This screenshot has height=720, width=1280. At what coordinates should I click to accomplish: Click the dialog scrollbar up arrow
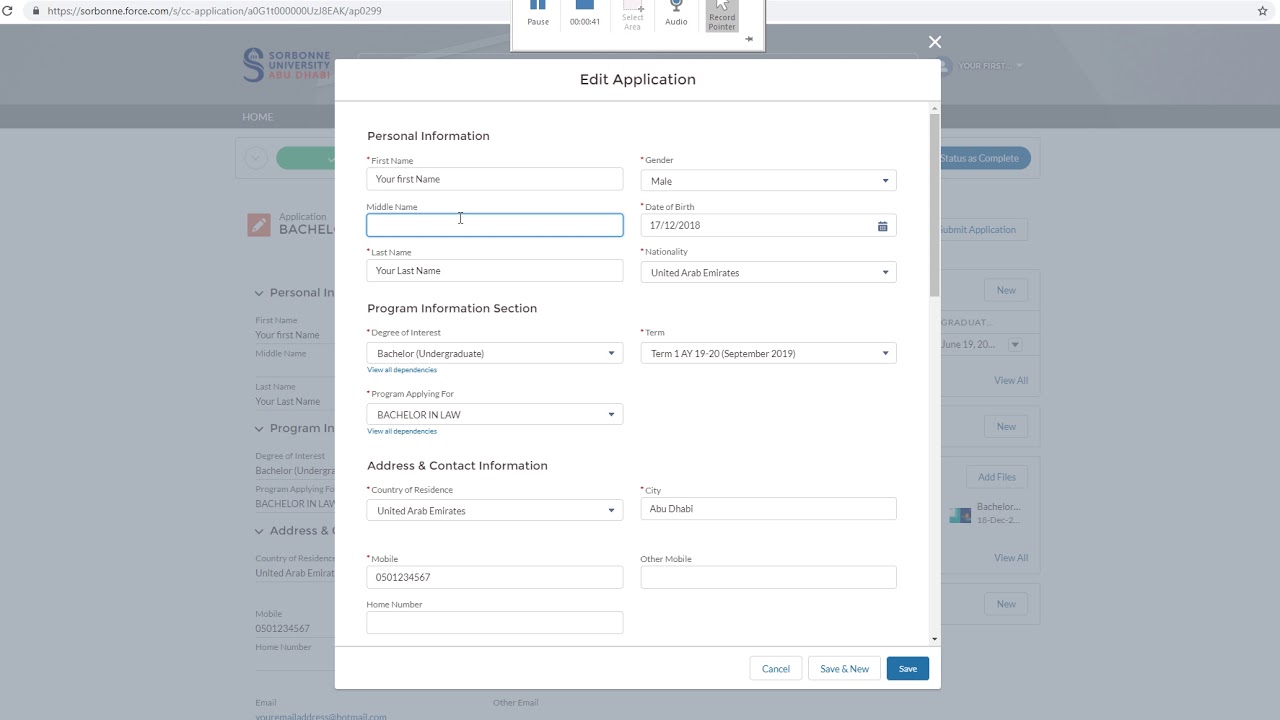pos(935,108)
